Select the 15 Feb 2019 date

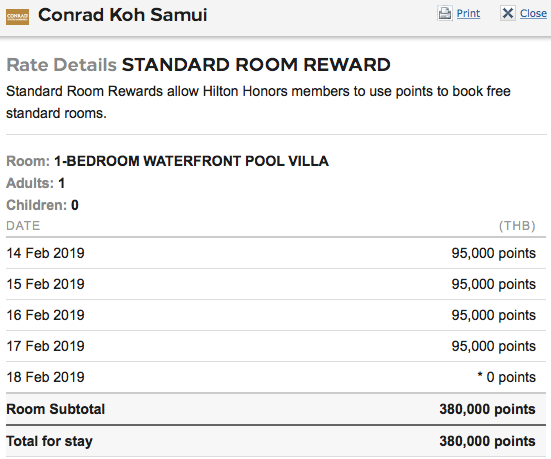click(x=45, y=284)
